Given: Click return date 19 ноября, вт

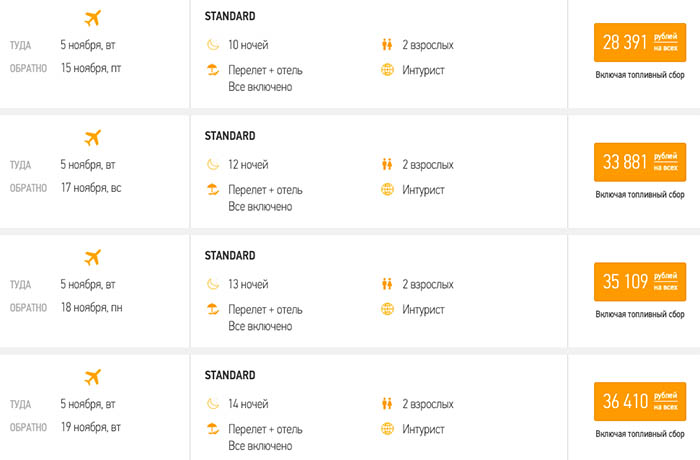Looking at the screenshot, I should coord(91,427).
